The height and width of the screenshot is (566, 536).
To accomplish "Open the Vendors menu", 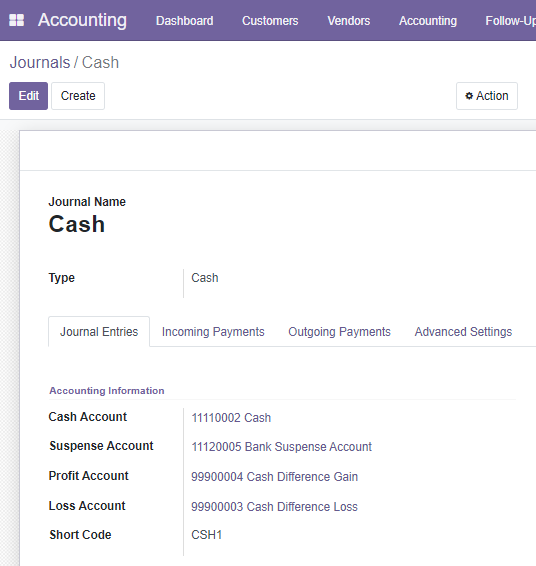I will 349,21.
